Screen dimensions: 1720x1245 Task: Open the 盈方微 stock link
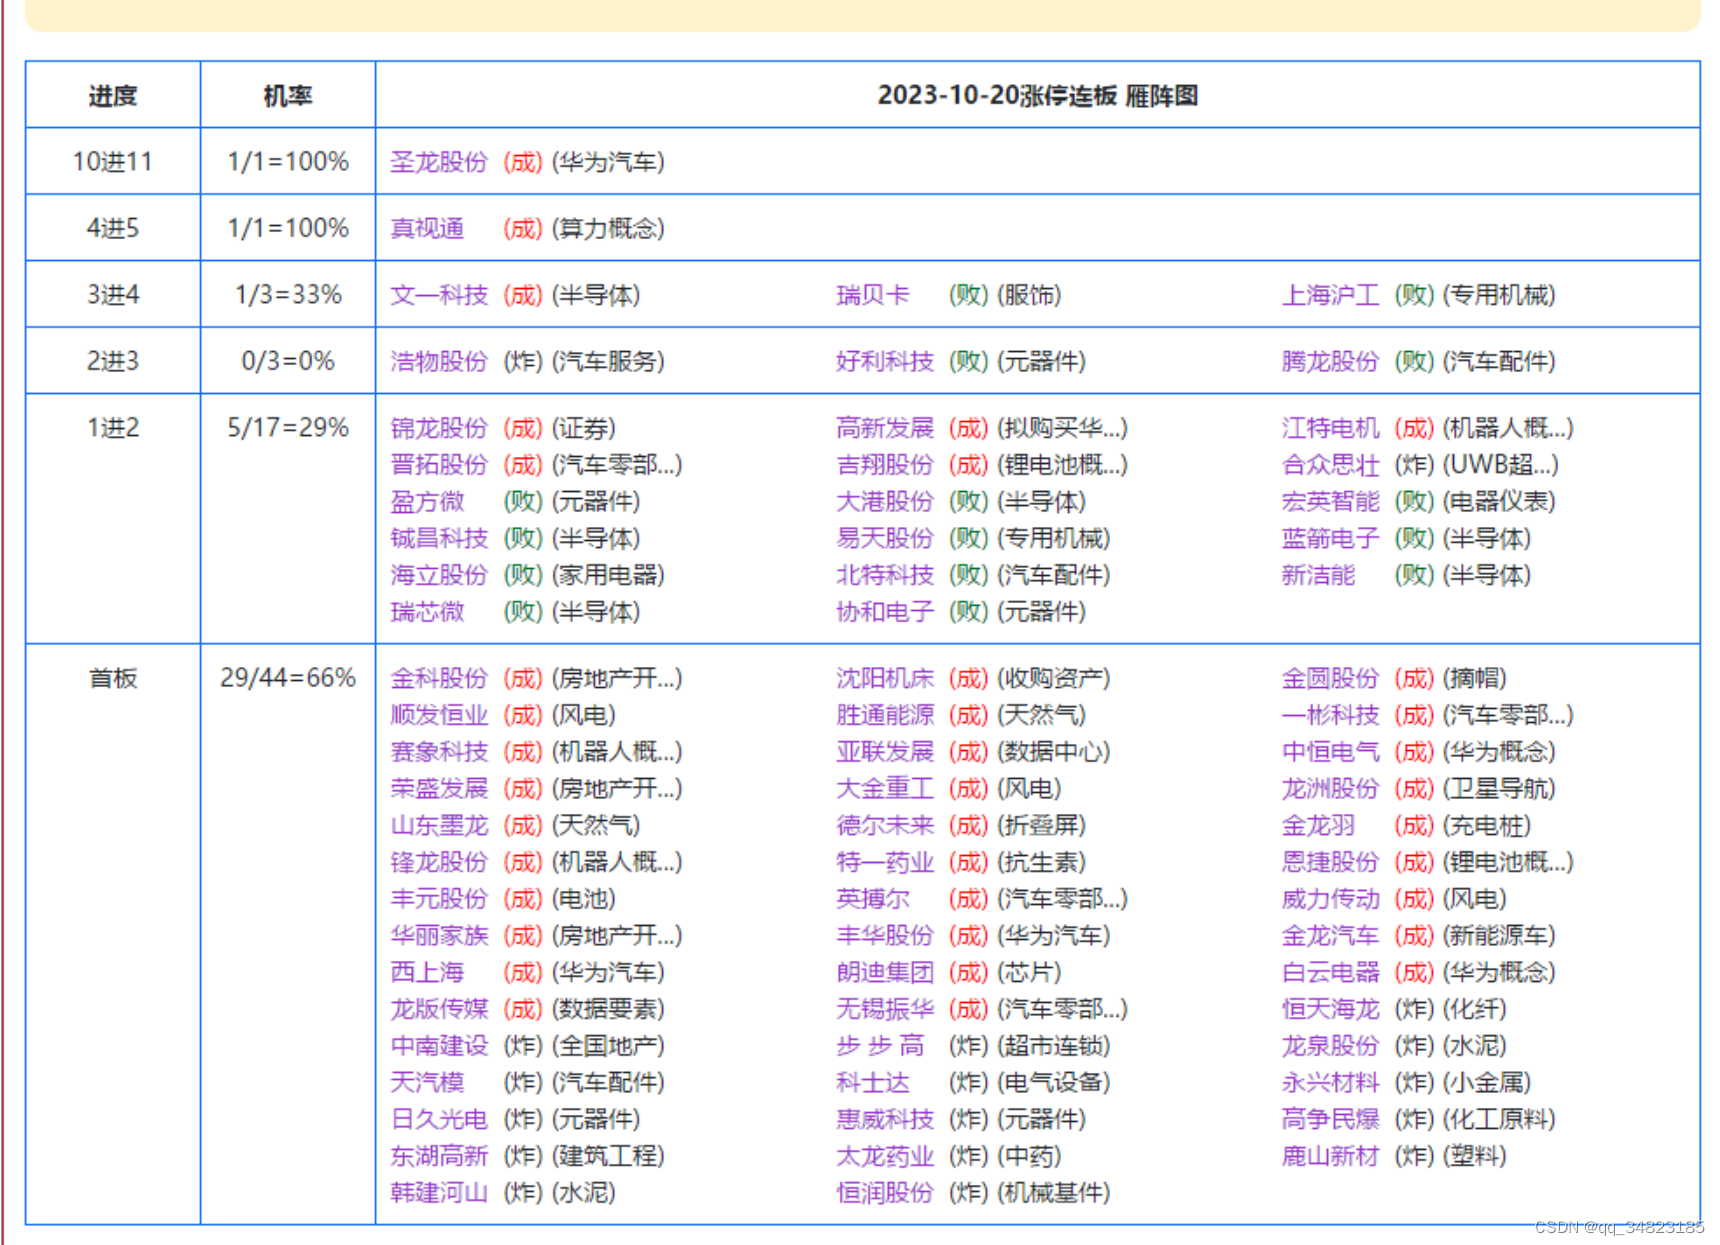(x=427, y=502)
